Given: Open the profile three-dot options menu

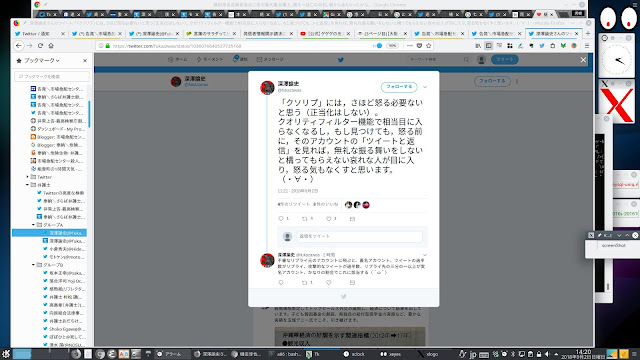Looking at the screenshot, I should [517, 81].
